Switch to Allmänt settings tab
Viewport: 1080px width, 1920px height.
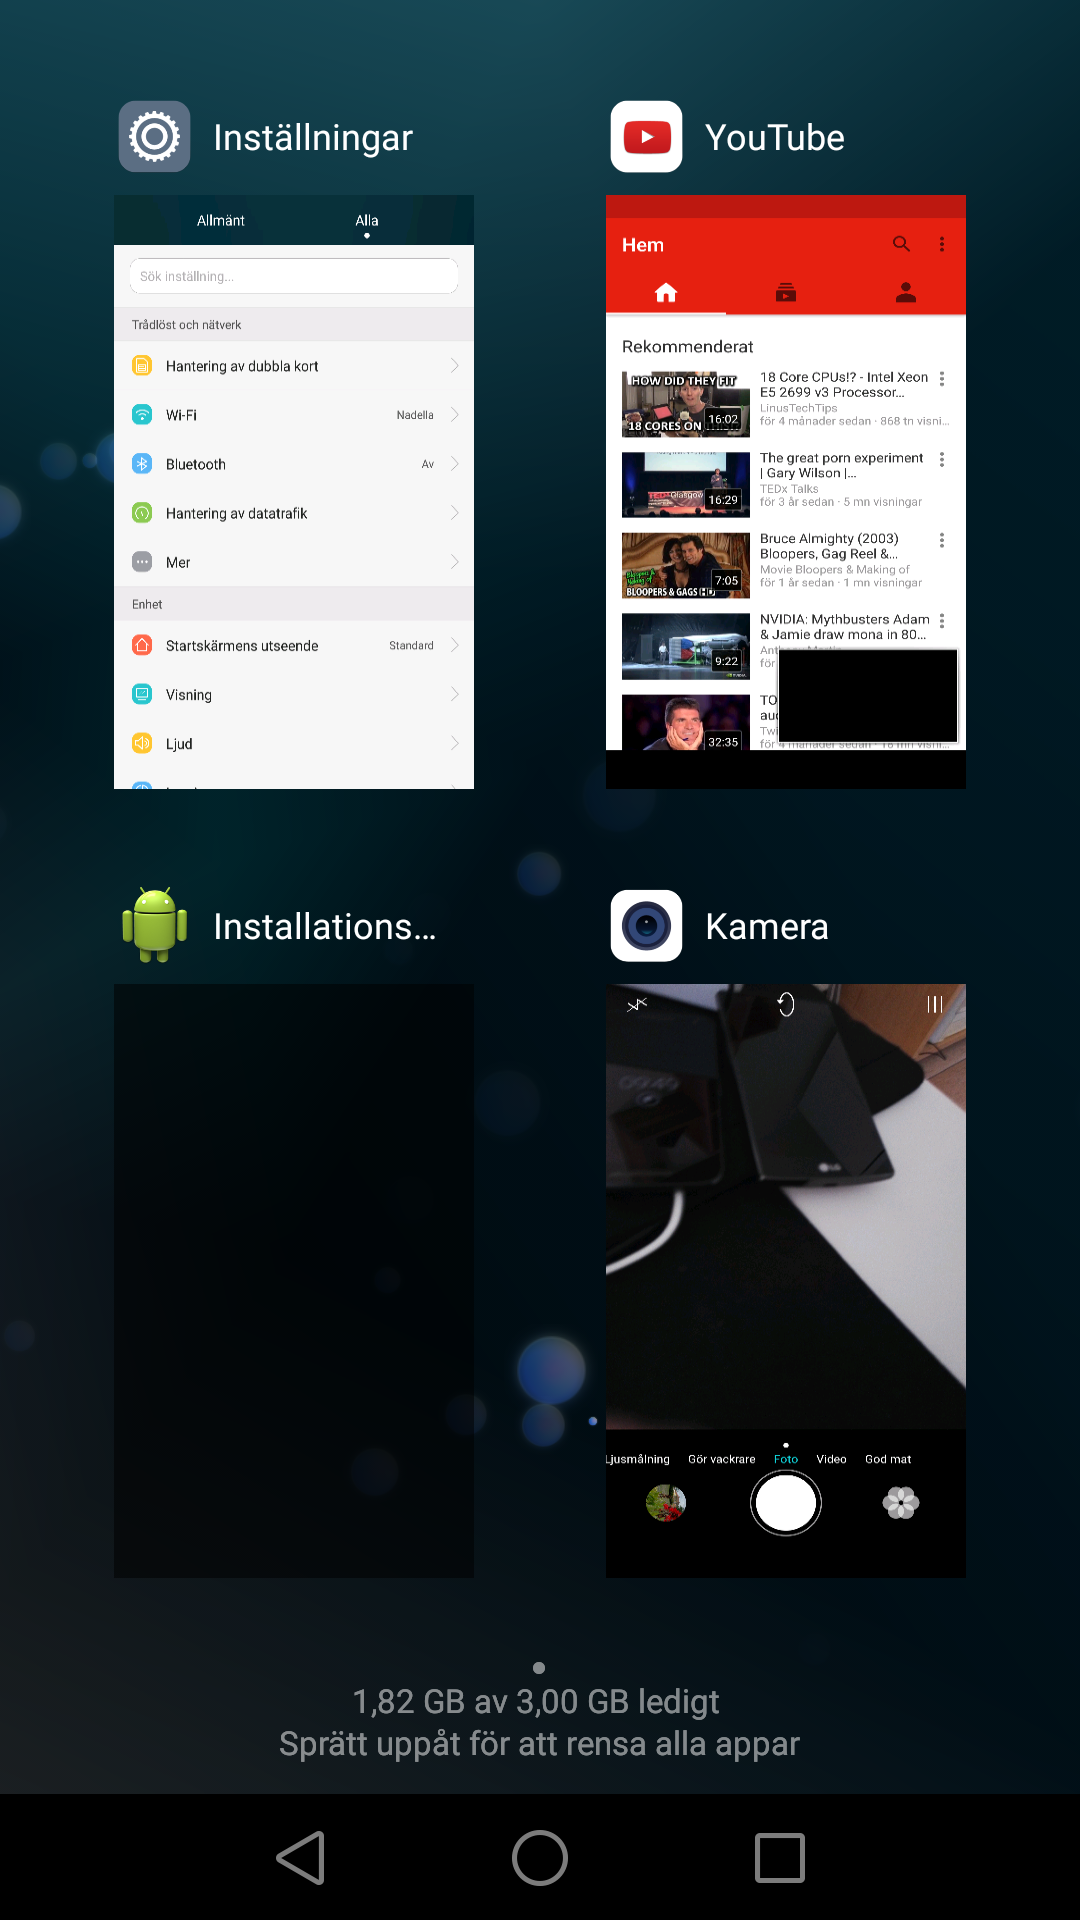pos(221,220)
